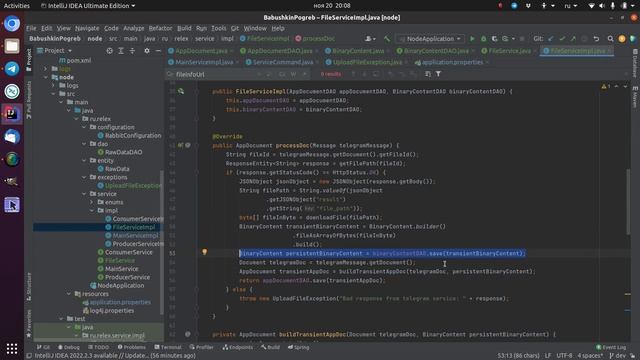
Task: Collapse the dao package
Action: tap(84, 144)
